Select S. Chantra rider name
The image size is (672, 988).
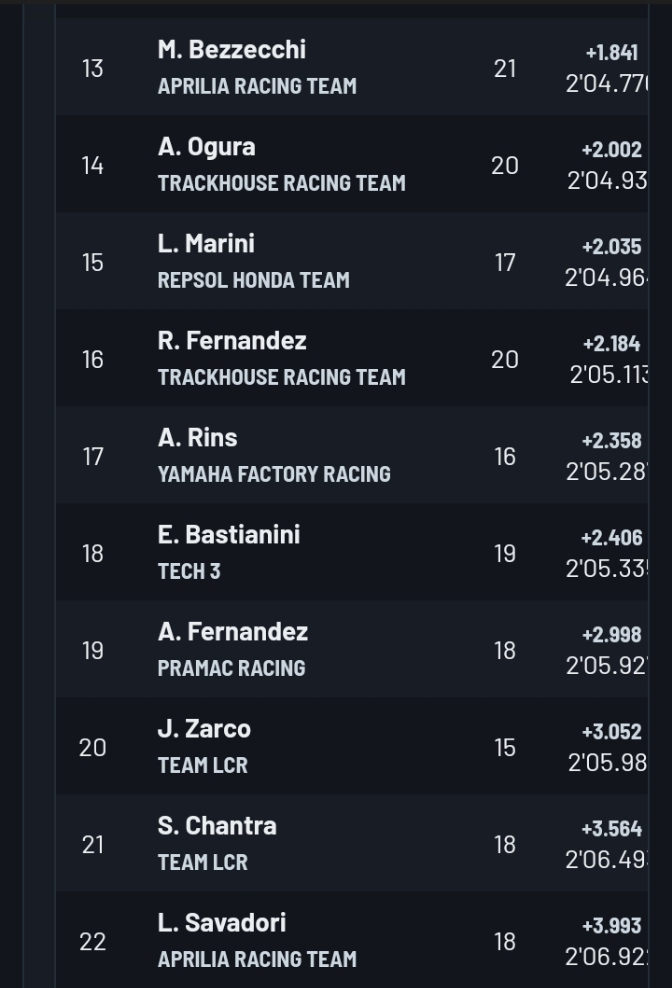(x=216, y=826)
